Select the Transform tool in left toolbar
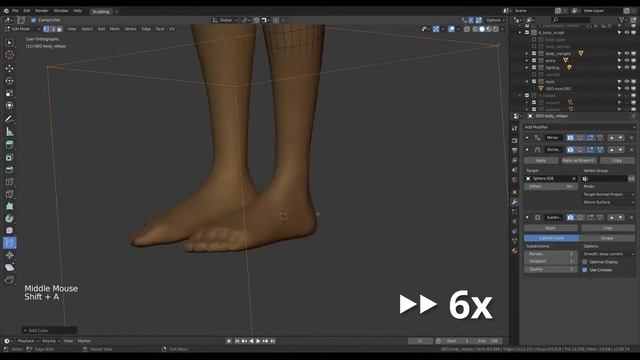Viewport: 640px width, 360px height. [9, 106]
